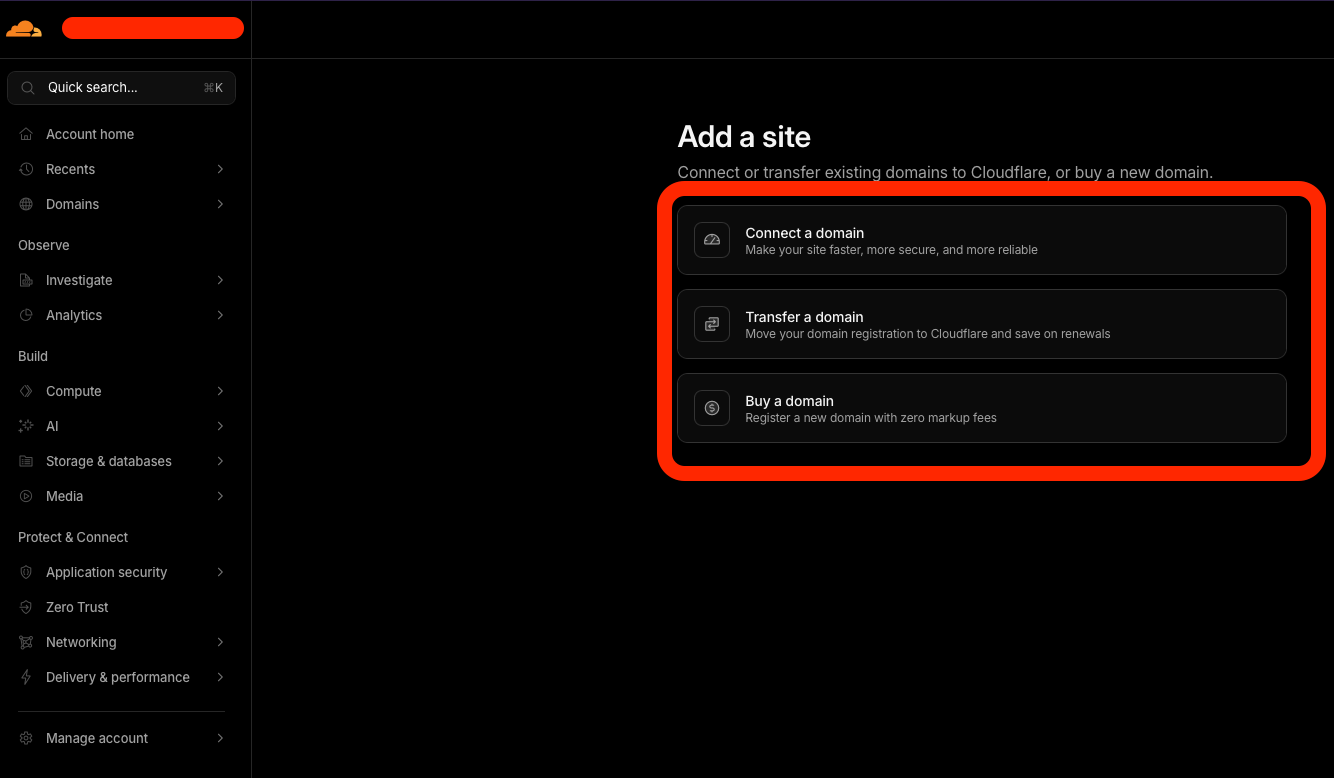Image resolution: width=1334 pixels, height=778 pixels.
Task: Expand the Application security chevron
Action: click(220, 572)
